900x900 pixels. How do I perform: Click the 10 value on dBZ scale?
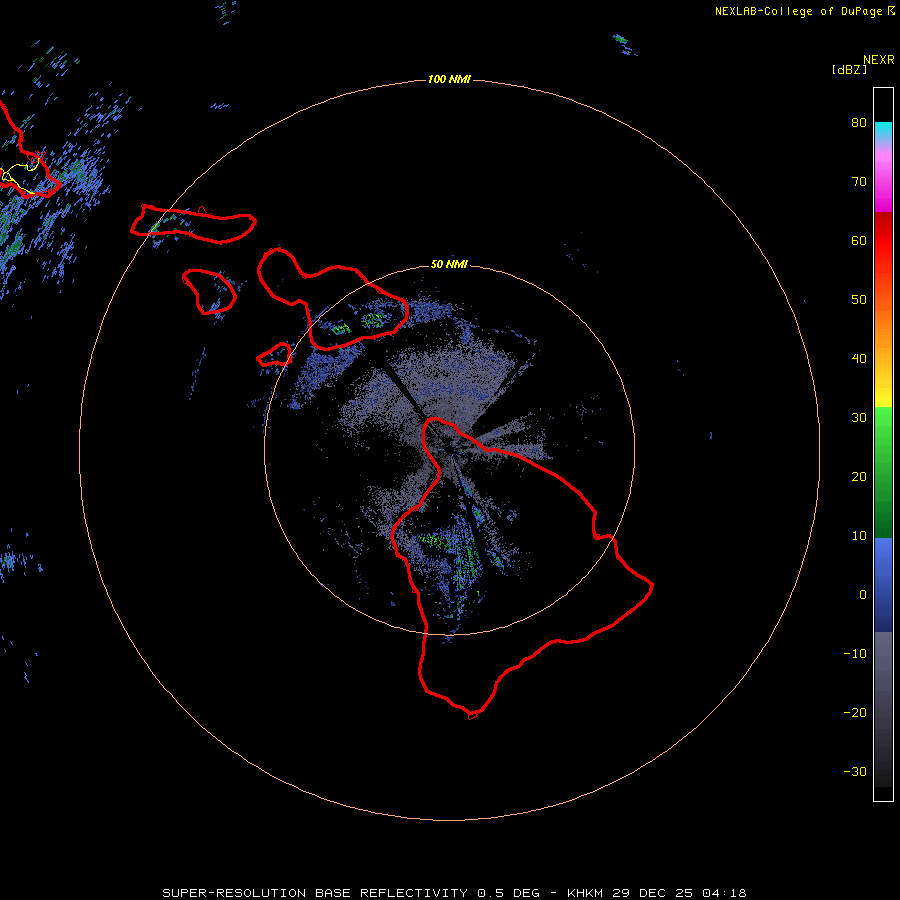pyautogui.click(x=859, y=536)
